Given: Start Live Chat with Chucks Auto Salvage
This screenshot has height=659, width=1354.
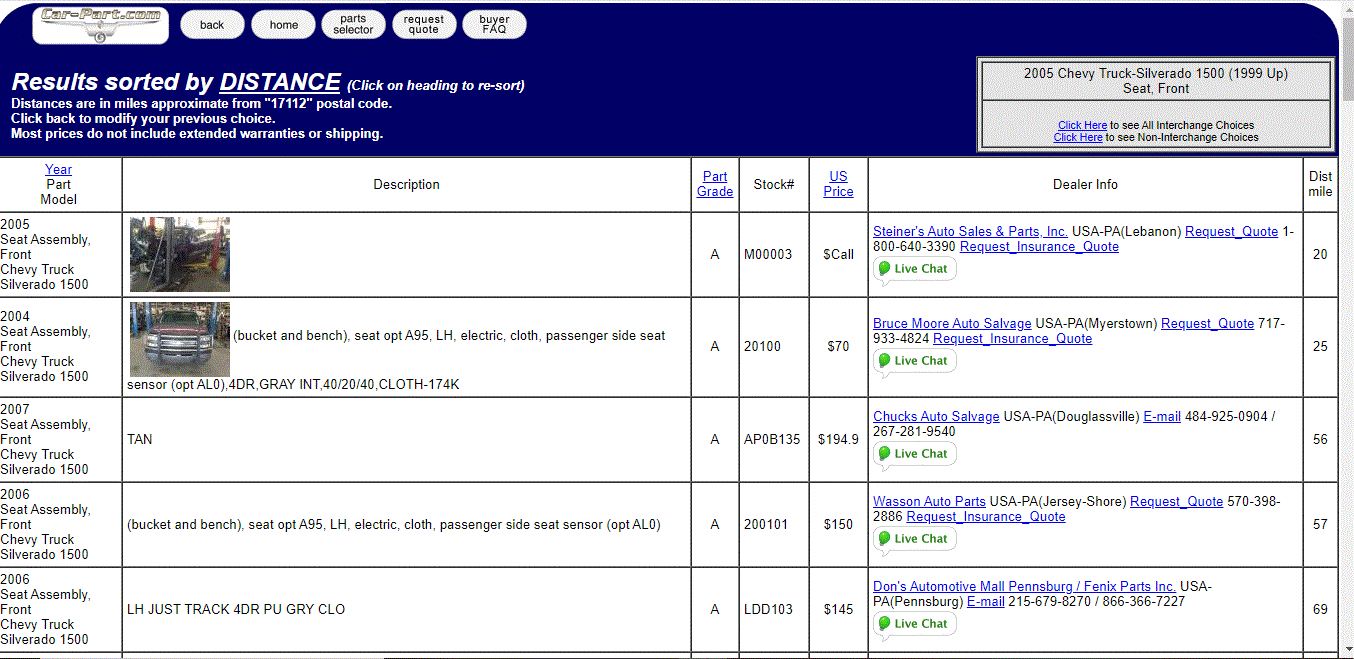Looking at the screenshot, I should (x=915, y=454).
